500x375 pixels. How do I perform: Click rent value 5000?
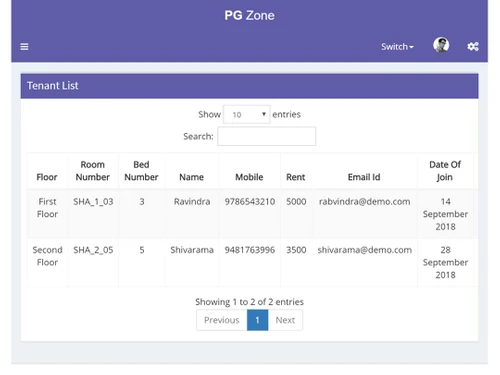click(296, 202)
